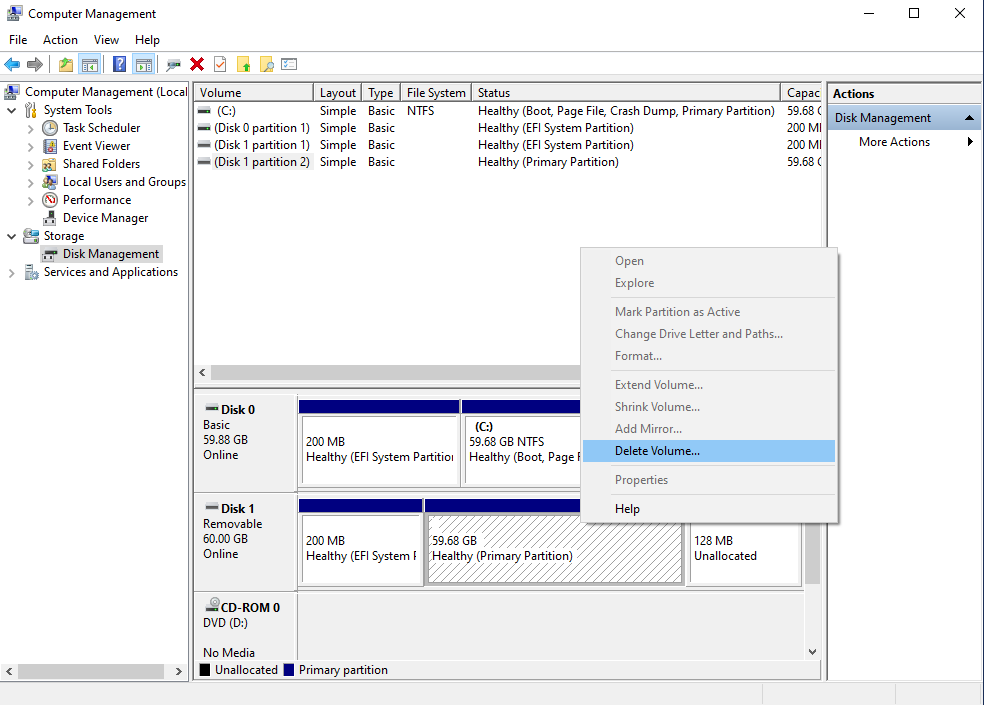This screenshot has height=705, width=984.
Task: Expand More Actions submenu arrow
Action: pos(969,142)
